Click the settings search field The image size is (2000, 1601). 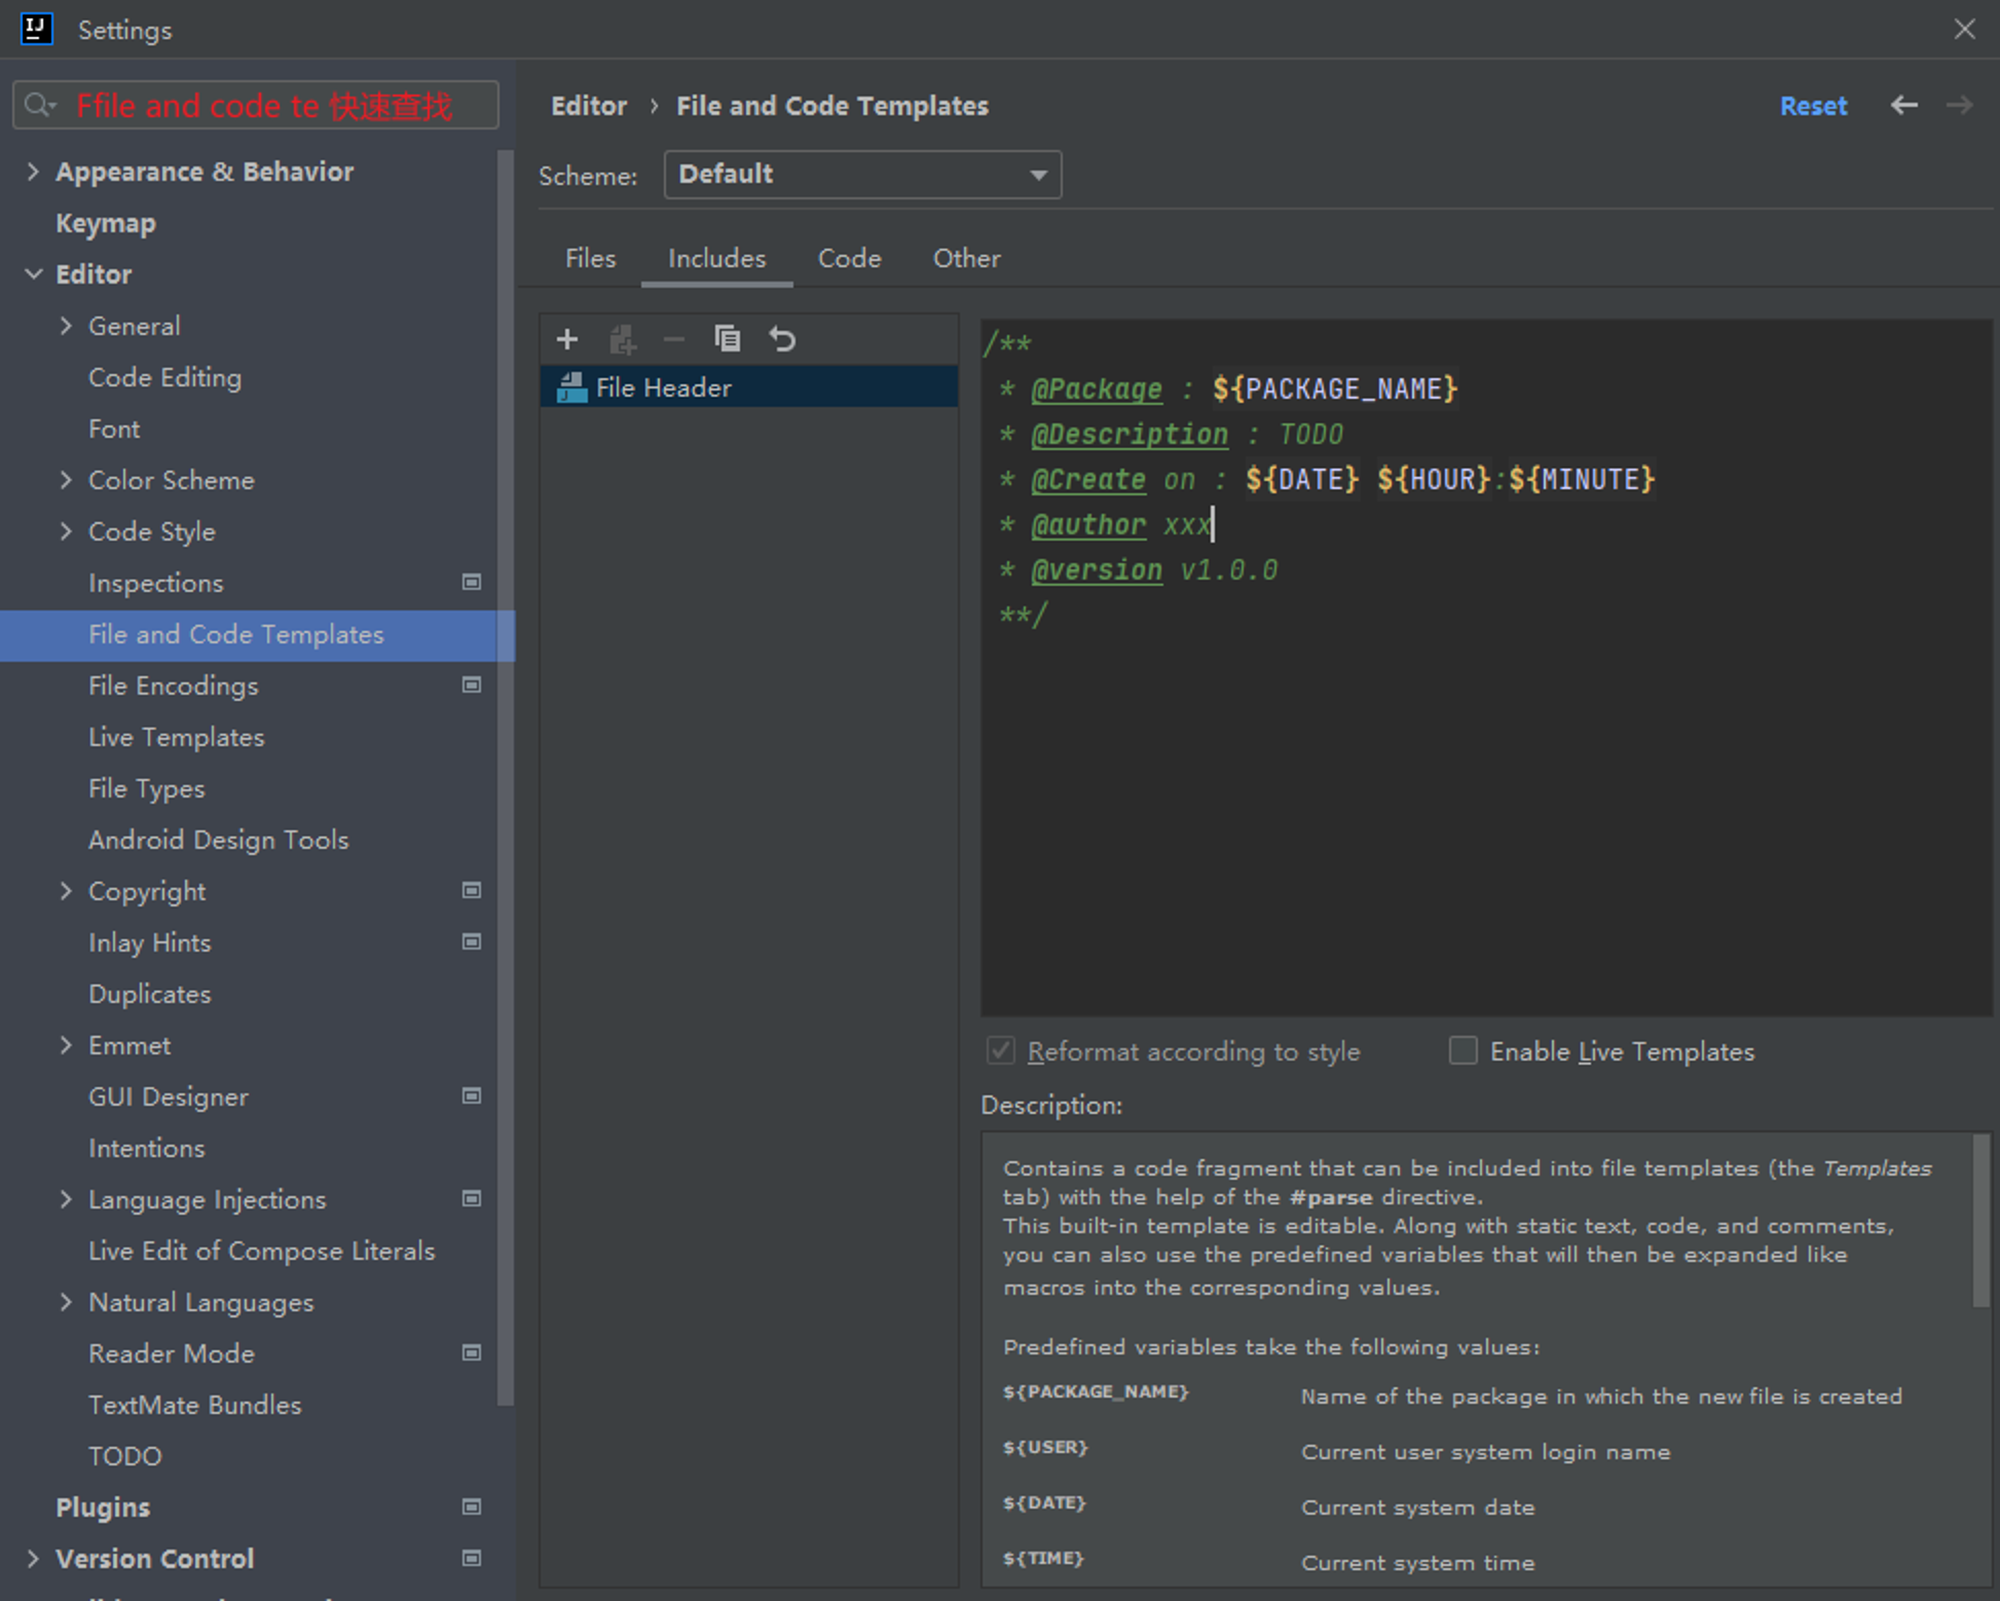coord(256,105)
